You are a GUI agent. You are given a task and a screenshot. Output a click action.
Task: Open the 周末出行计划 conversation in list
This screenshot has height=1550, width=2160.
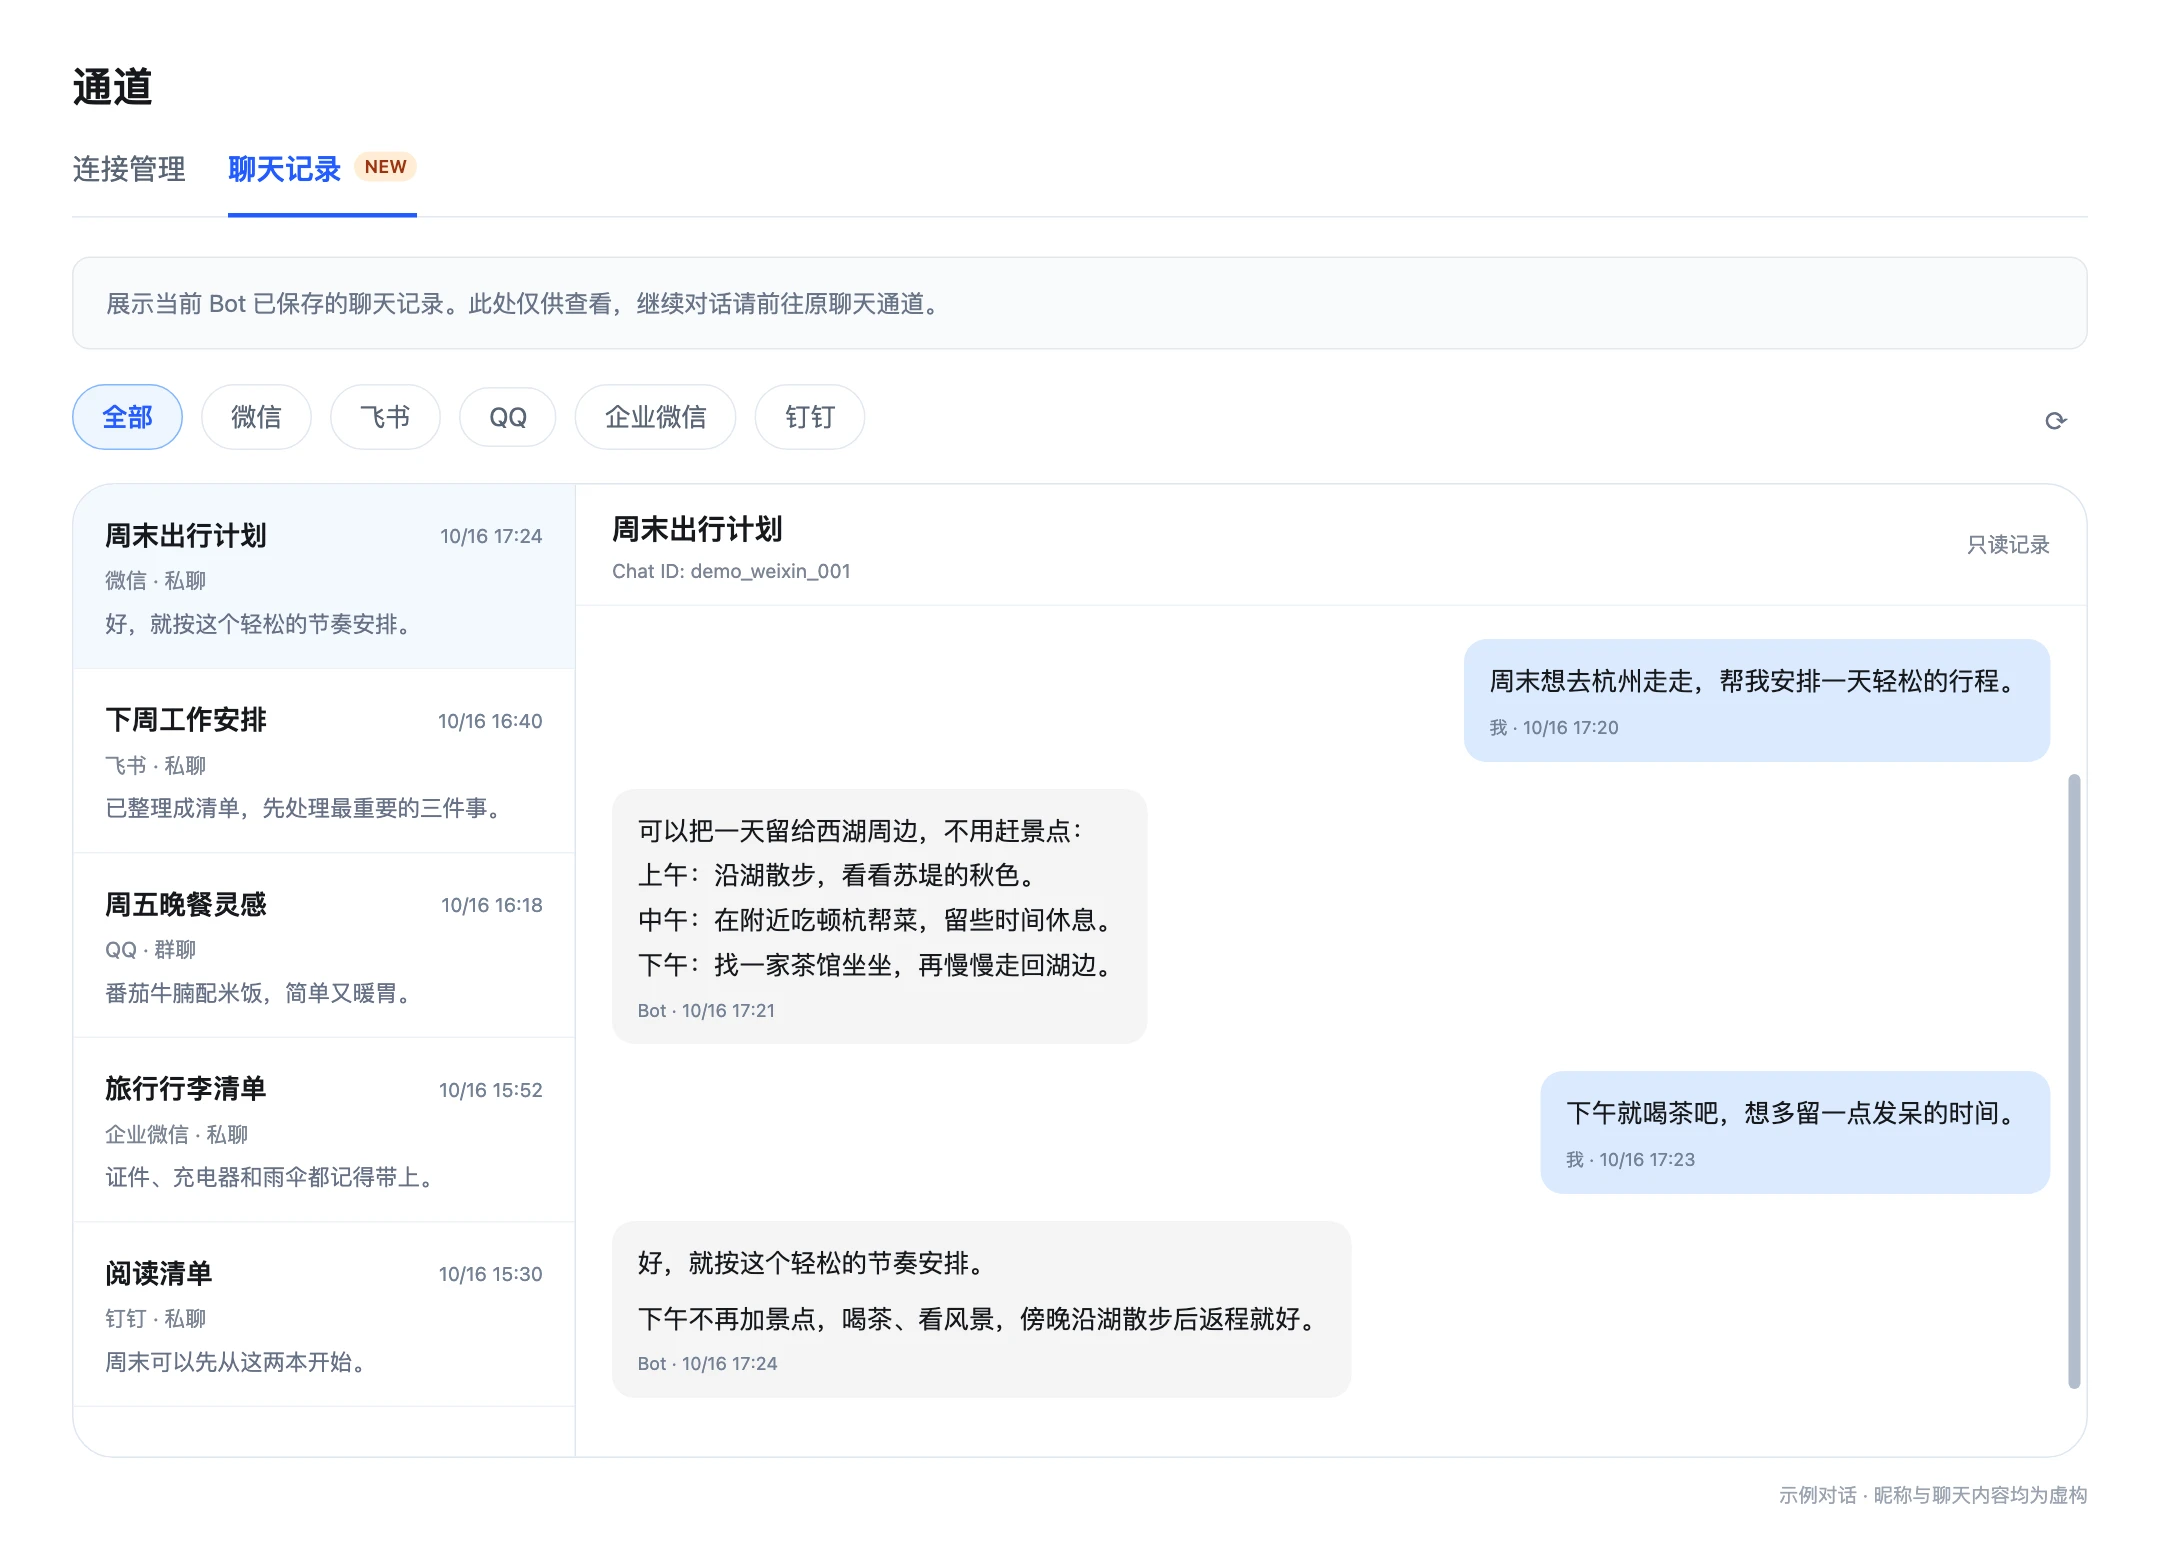pos(324,577)
